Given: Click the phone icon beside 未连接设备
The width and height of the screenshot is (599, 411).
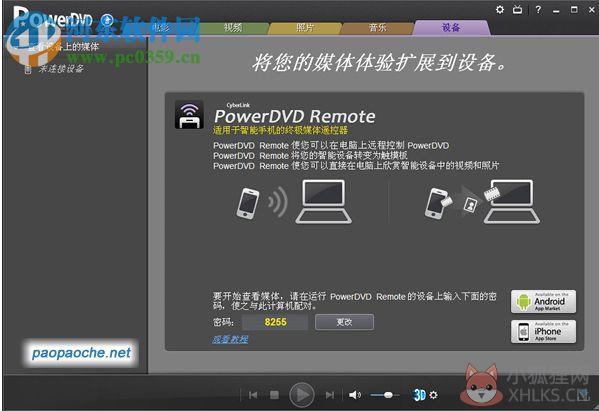Looking at the screenshot, I should pos(28,69).
